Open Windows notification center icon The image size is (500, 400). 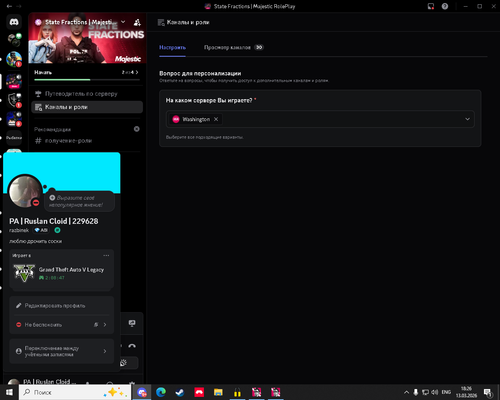[x=488, y=392]
